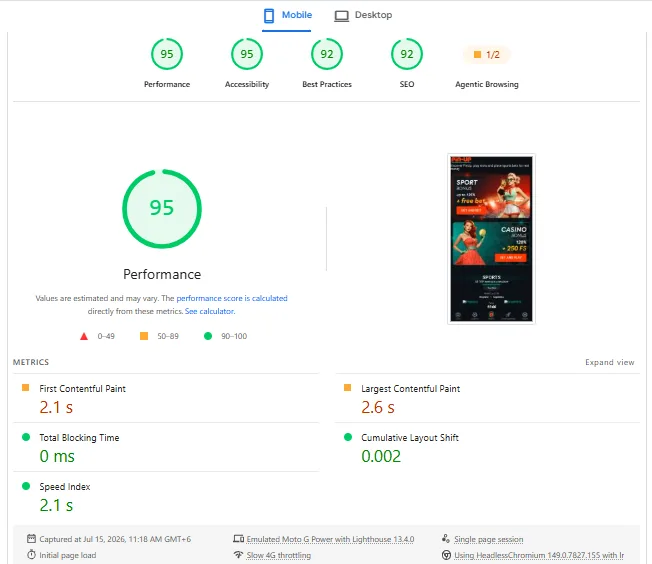Open Using HeadlessChromium 149.0.7827.155 details
The width and height of the screenshot is (652, 564).
coord(539,555)
